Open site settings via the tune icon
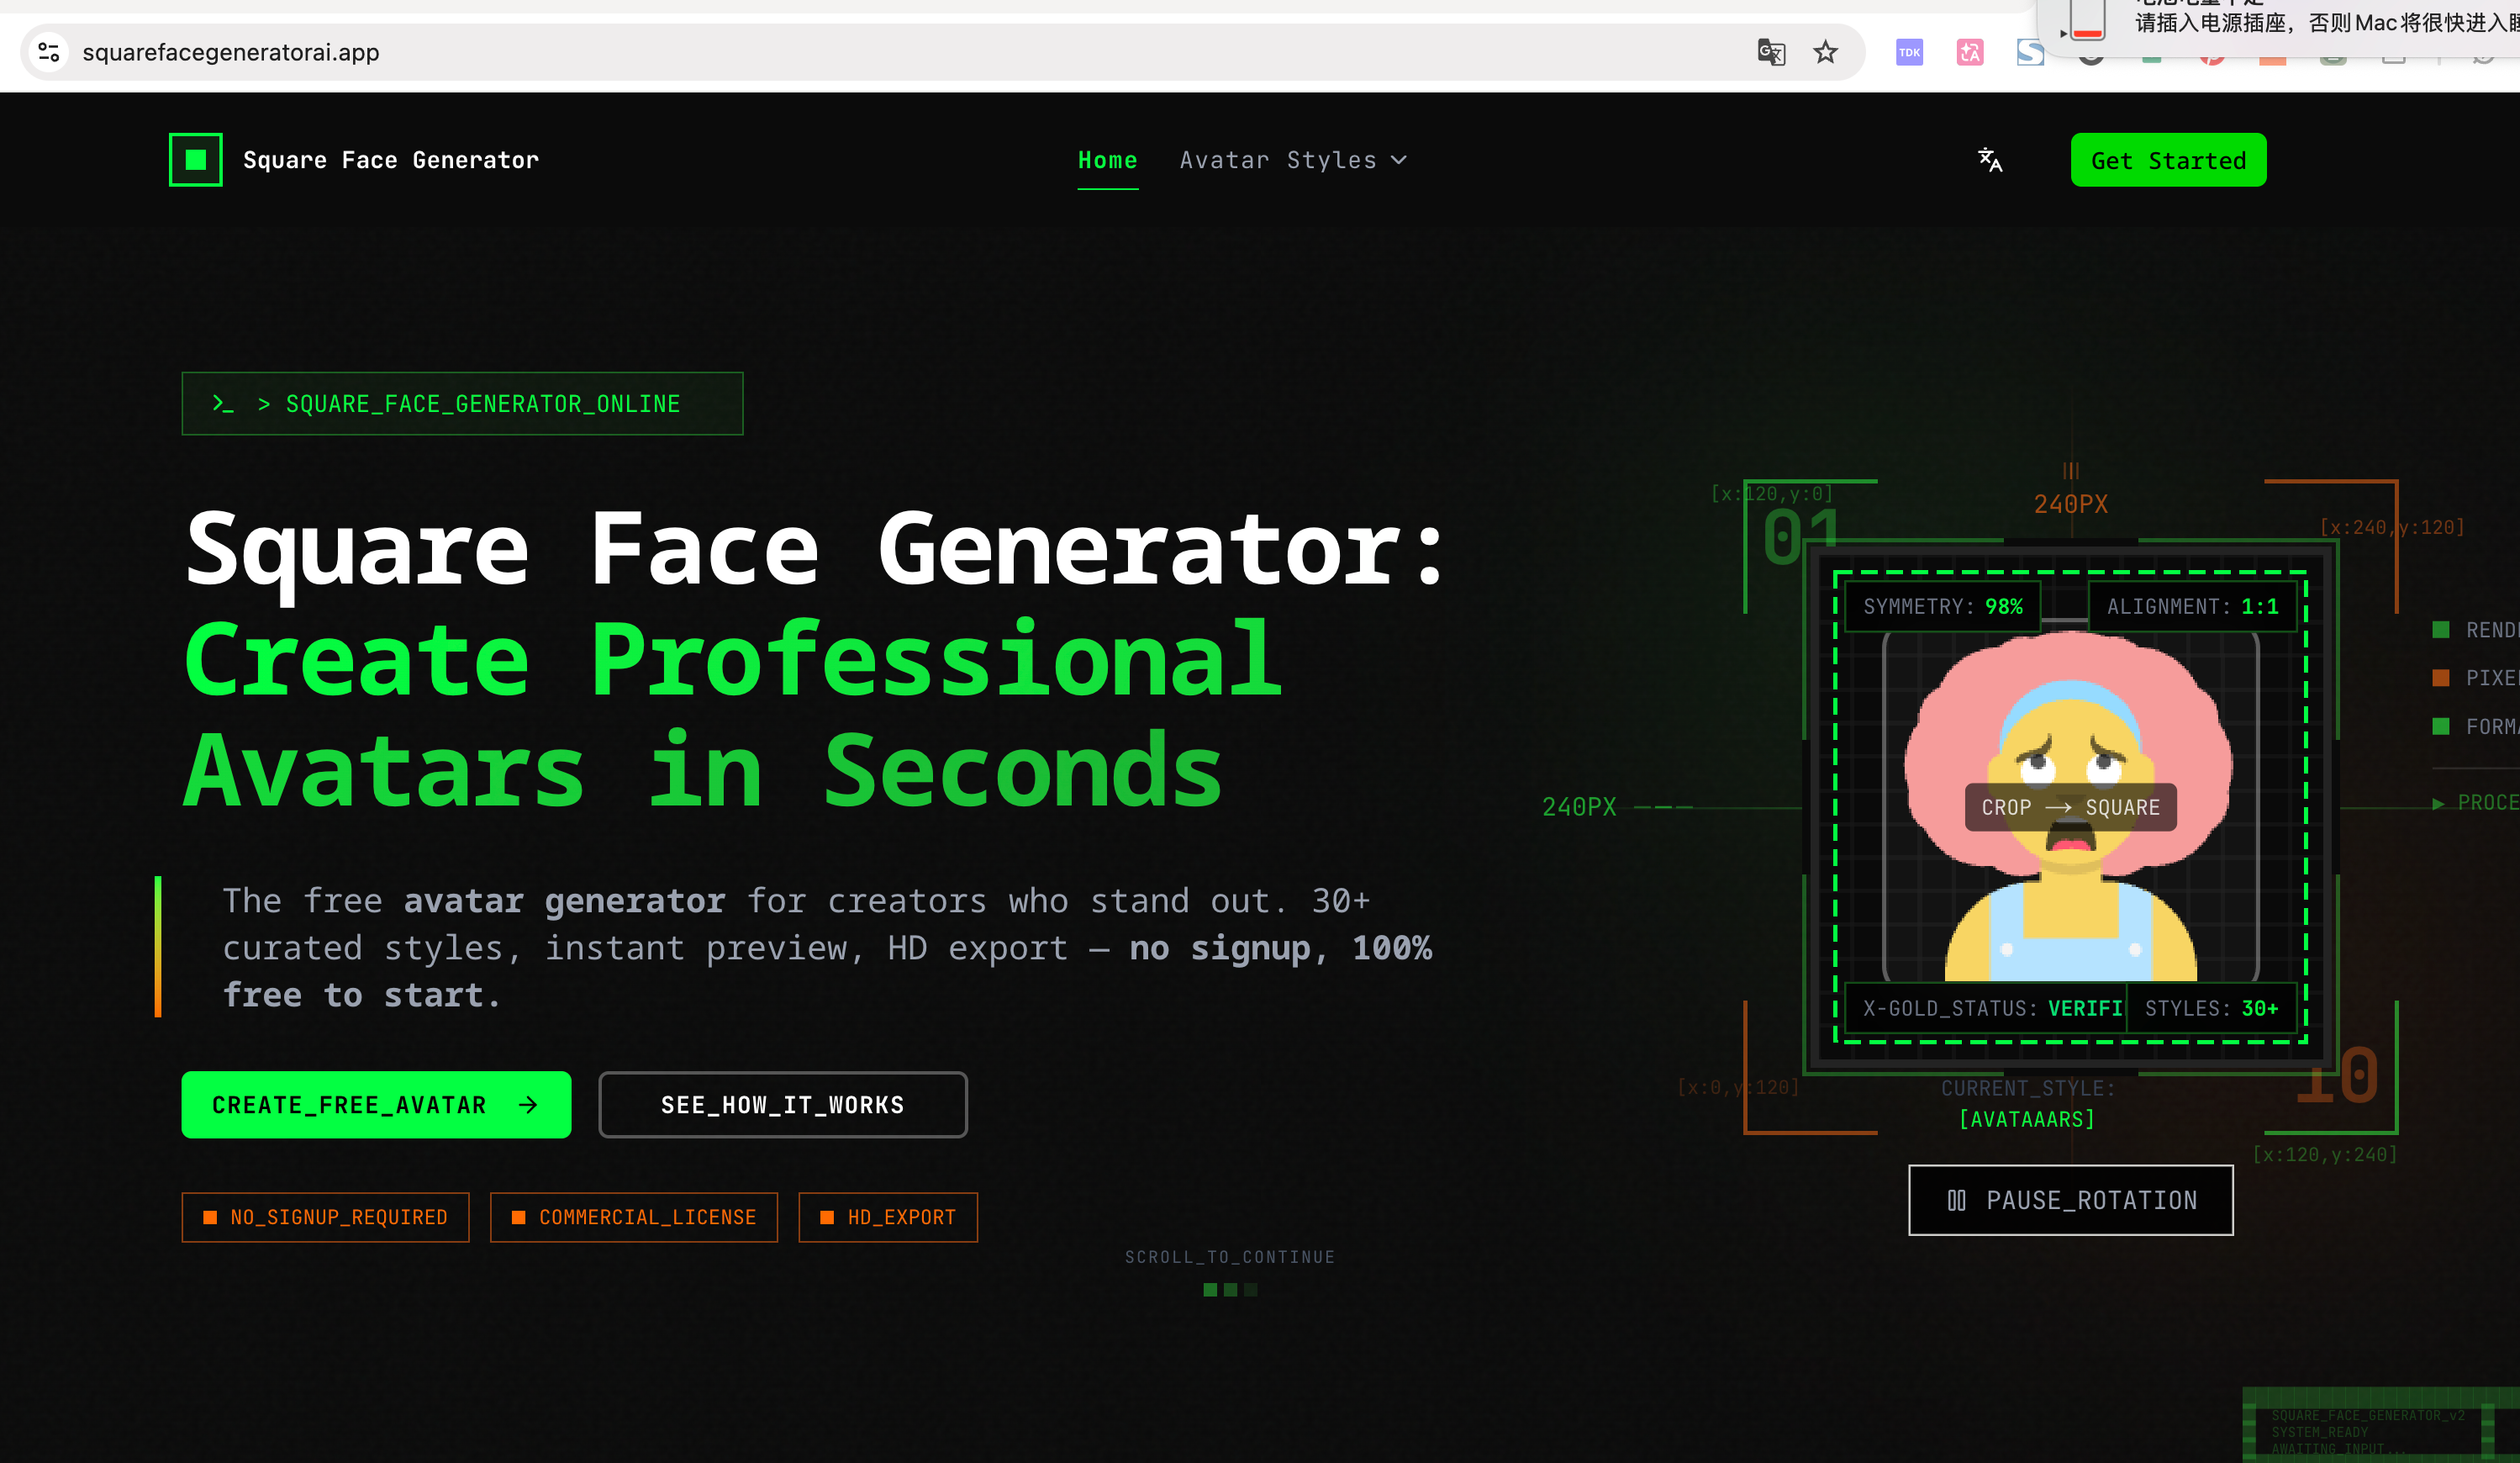 [48, 52]
